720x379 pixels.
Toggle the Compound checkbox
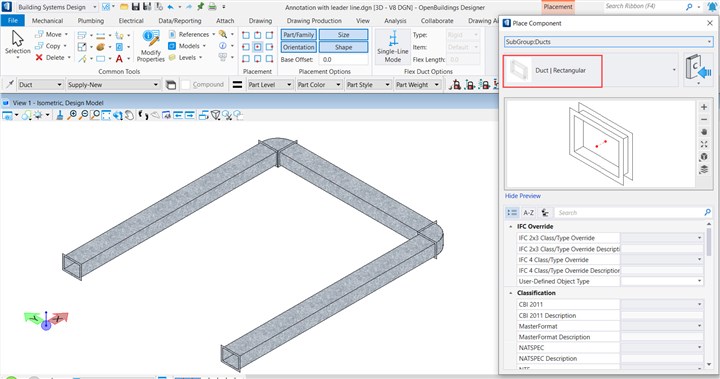[x=186, y=85]
